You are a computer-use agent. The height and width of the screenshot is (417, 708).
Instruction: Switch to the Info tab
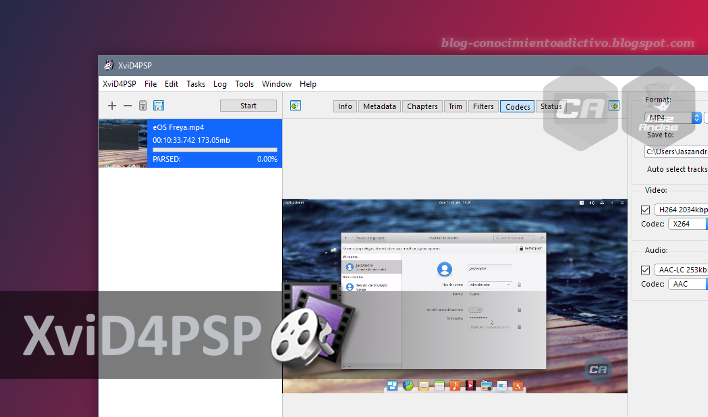[x=345, y=107]
